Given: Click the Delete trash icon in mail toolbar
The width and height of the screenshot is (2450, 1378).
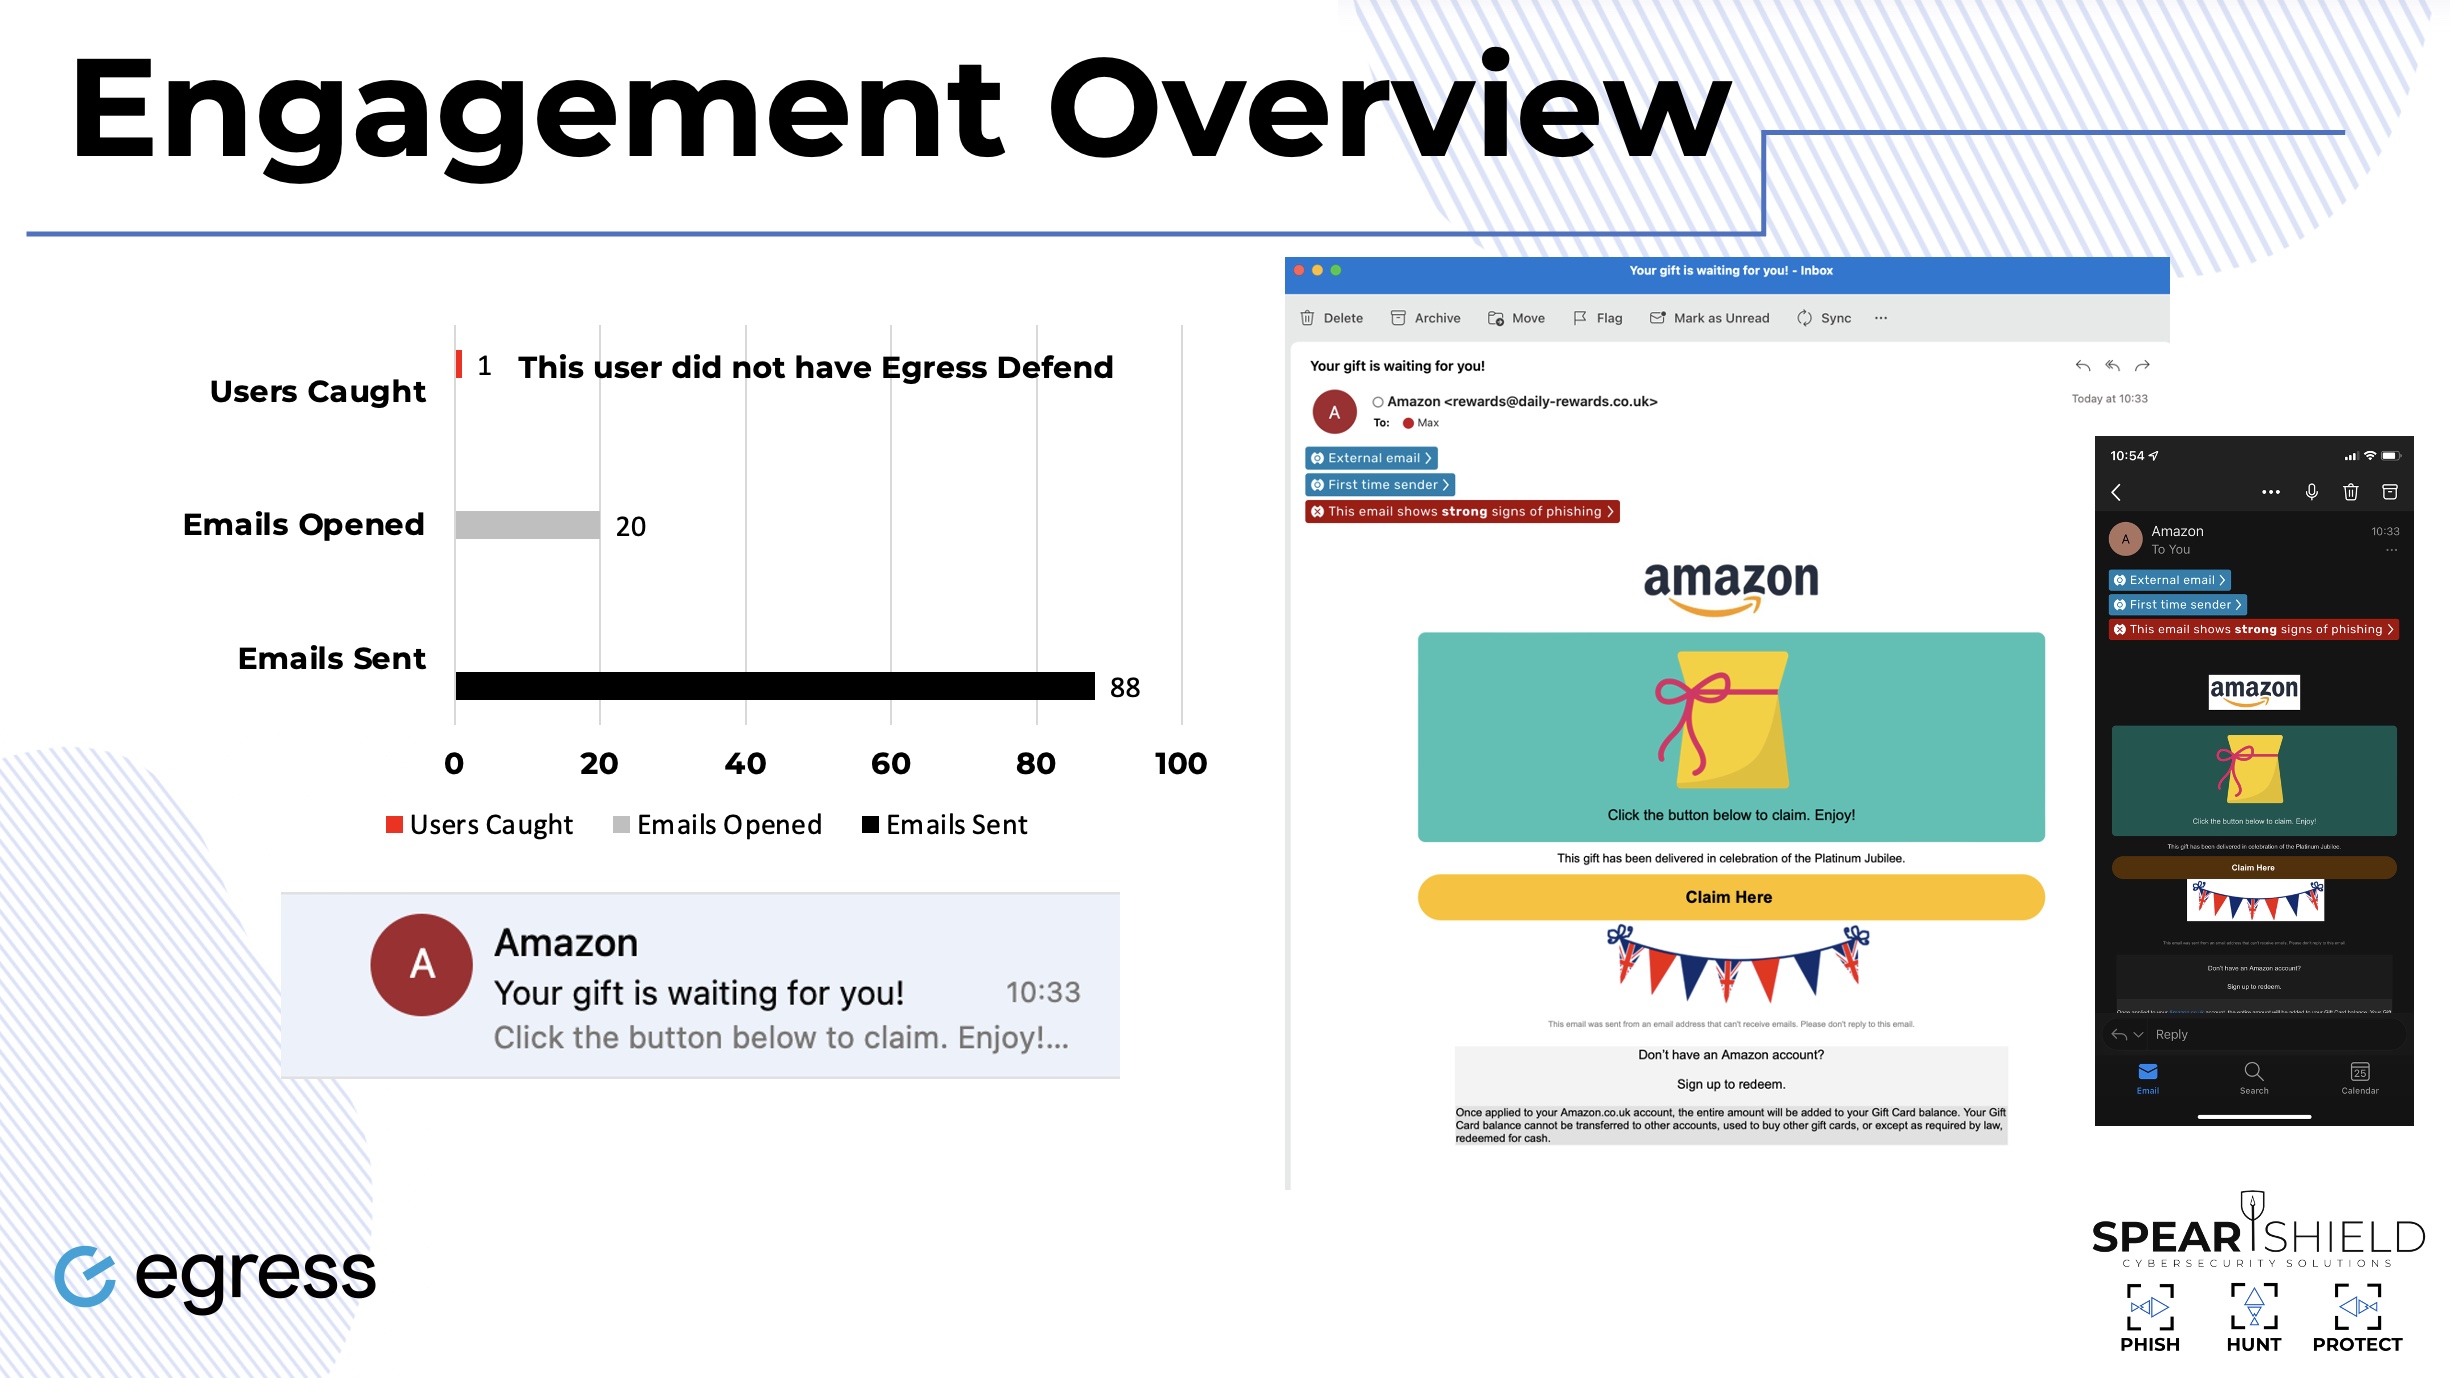Looking at the screenshot, I should tap(1307, 318).
